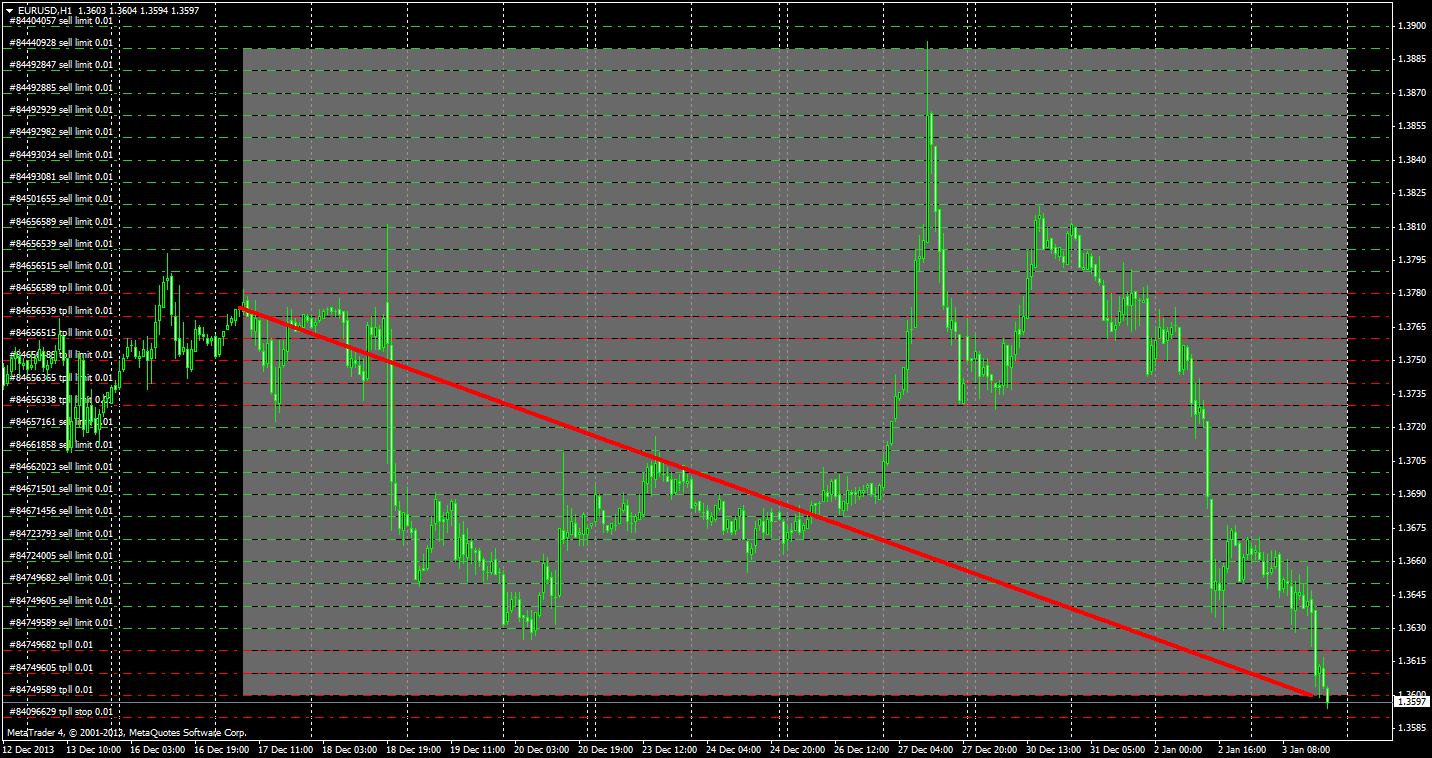Select order label #84671501 sell limit 0.01
Viewport: 1432px width, 758px height.
61,489
